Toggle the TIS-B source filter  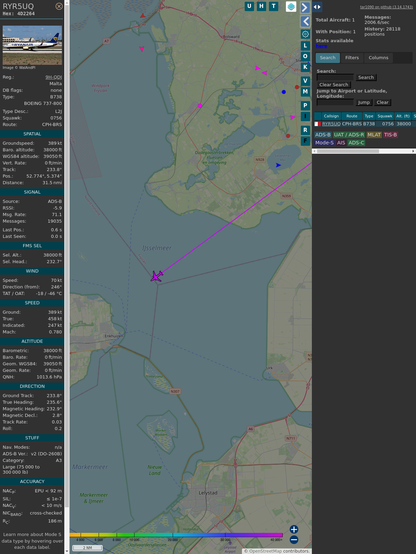[390, 135]
